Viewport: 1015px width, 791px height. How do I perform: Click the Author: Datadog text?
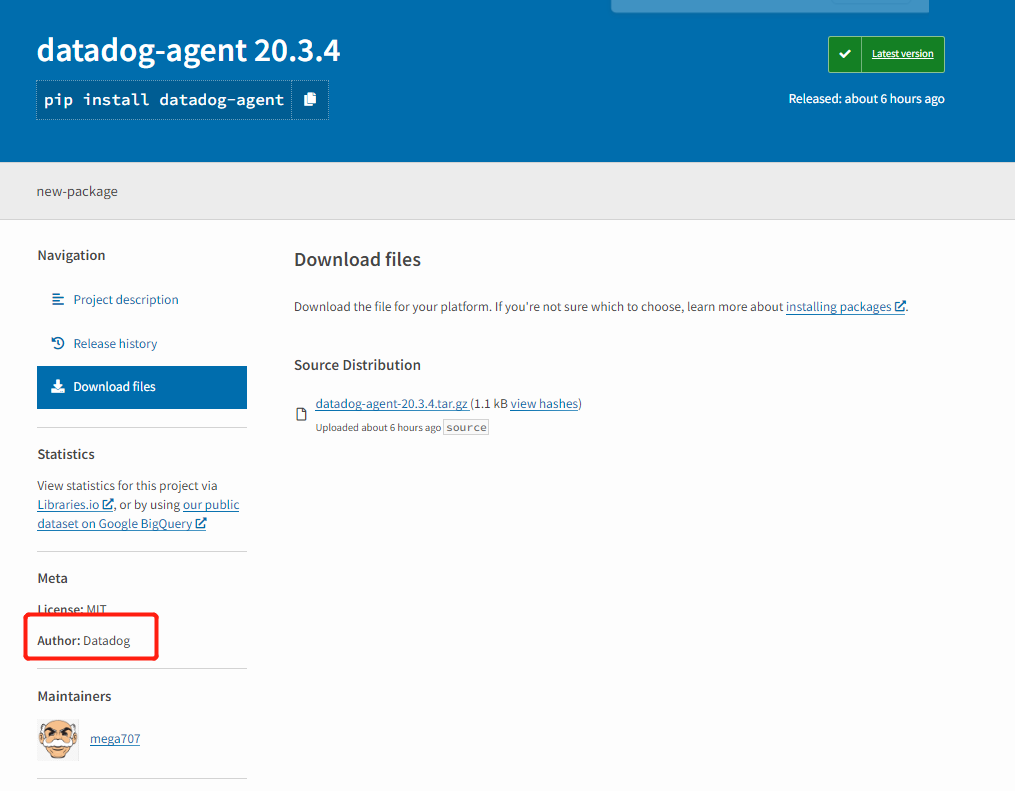pyautogui.click(x=84, y=641)
